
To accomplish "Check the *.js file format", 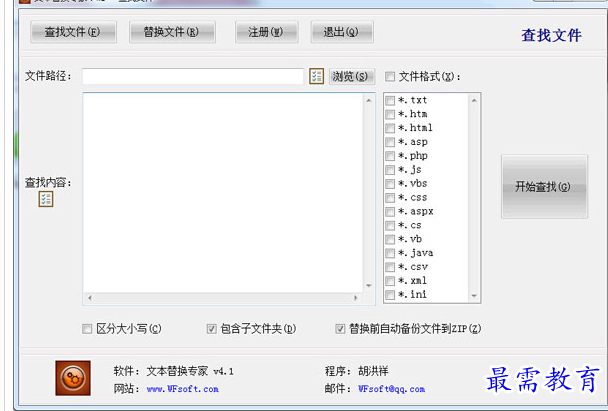I will click(390, 170).
